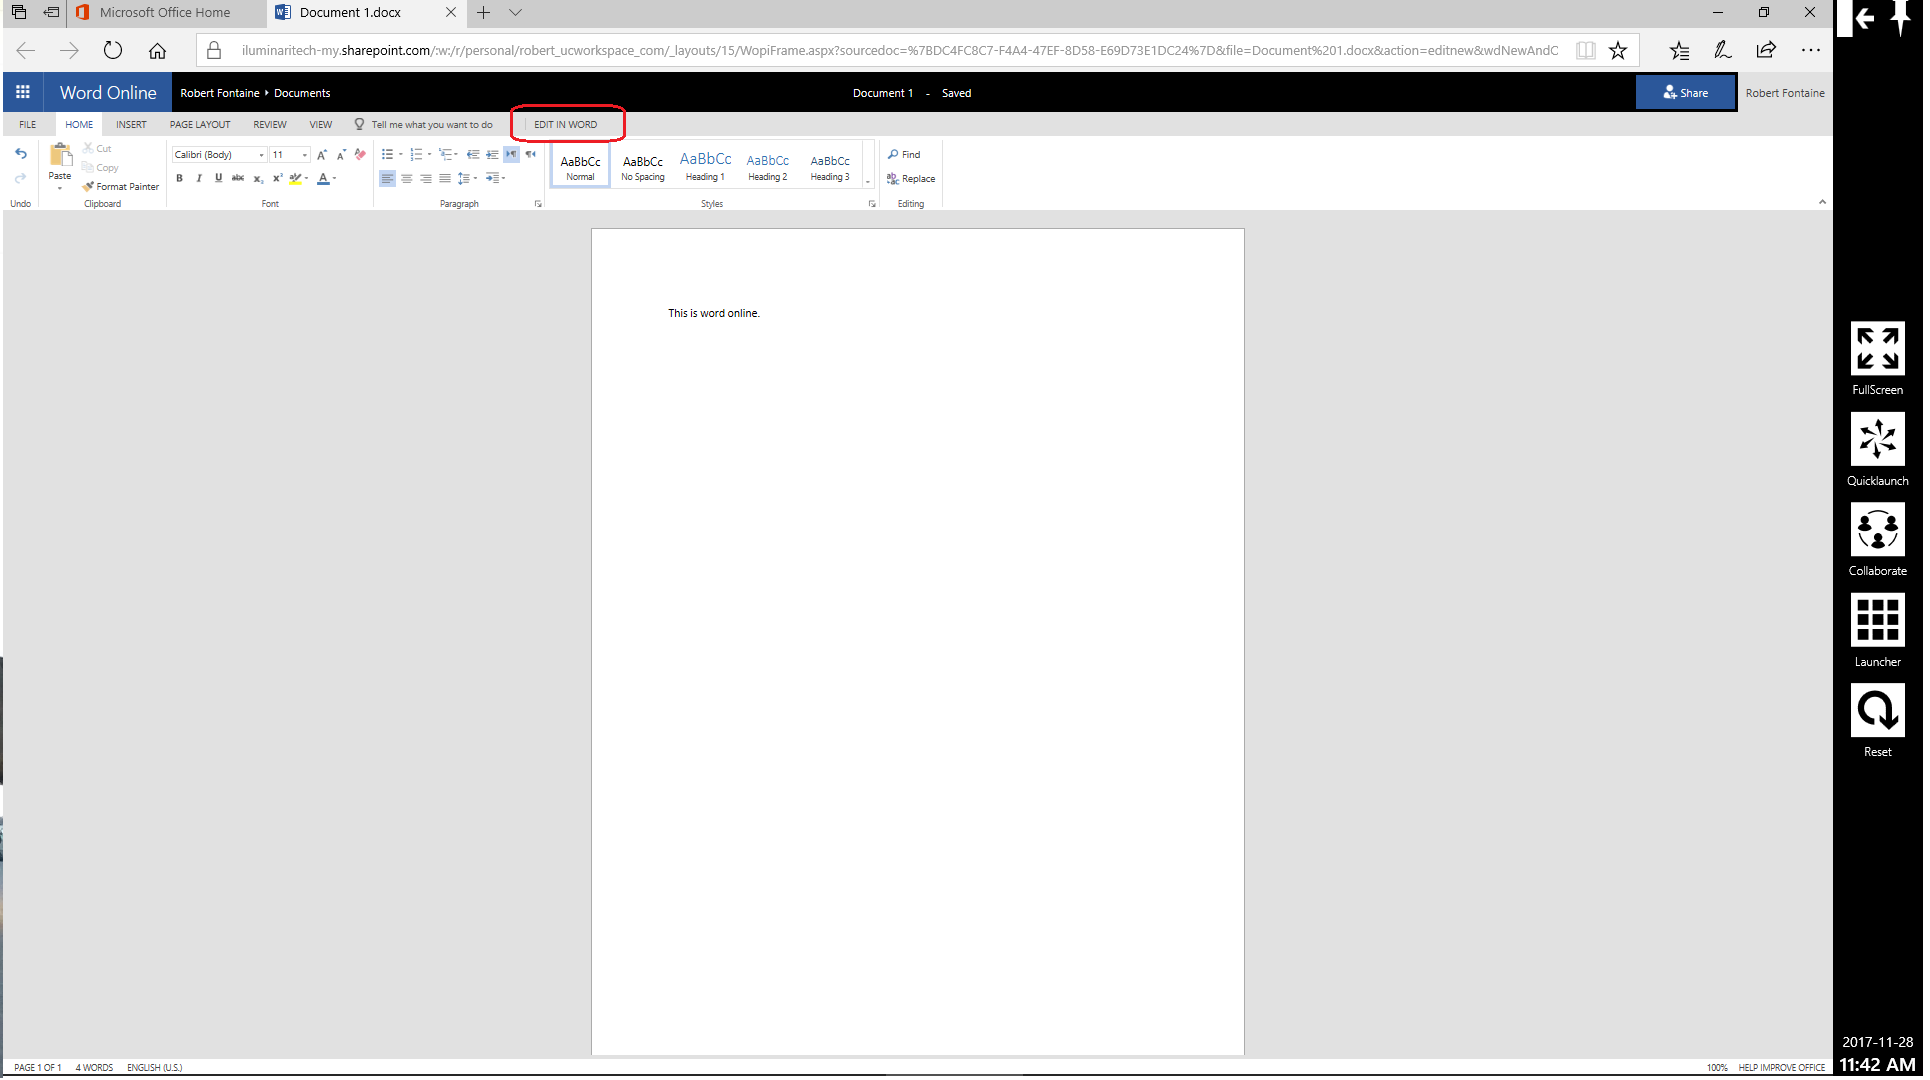Expand the Styles gallery arrow
The width and height of the screenshot is (1930, 1080).
click(x=867, y=181)
